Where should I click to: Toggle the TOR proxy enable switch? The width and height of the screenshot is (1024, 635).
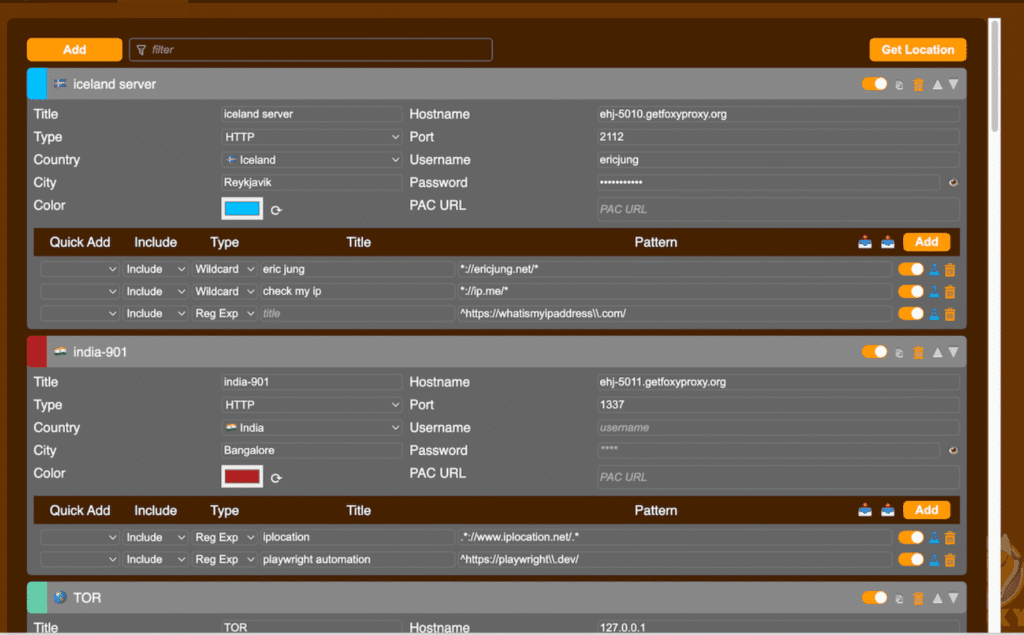pyautogui.click(x=874, y=598)
